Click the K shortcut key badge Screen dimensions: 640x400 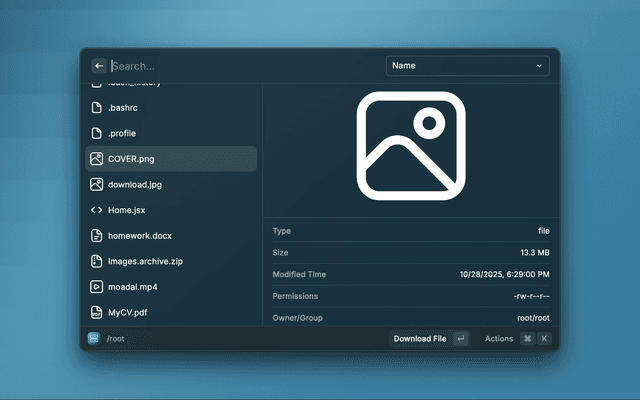coord(545,339)
